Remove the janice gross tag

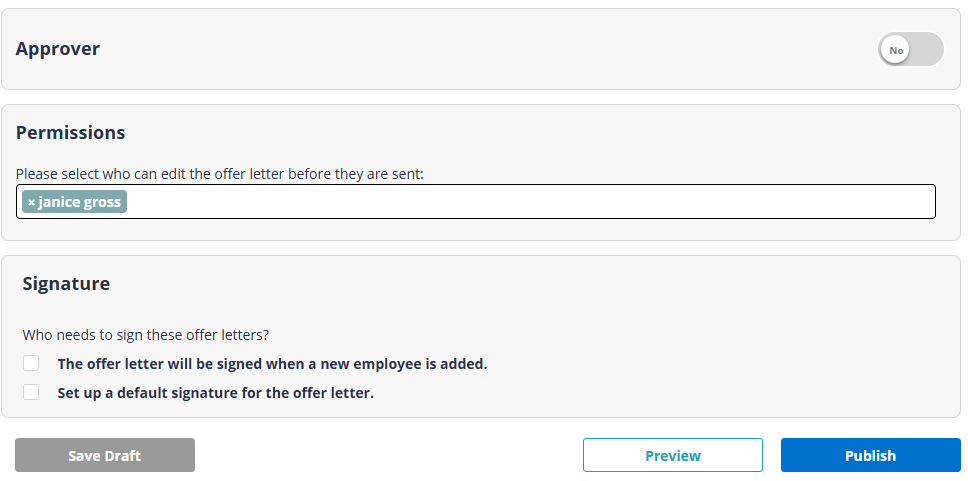pos(31,202)
